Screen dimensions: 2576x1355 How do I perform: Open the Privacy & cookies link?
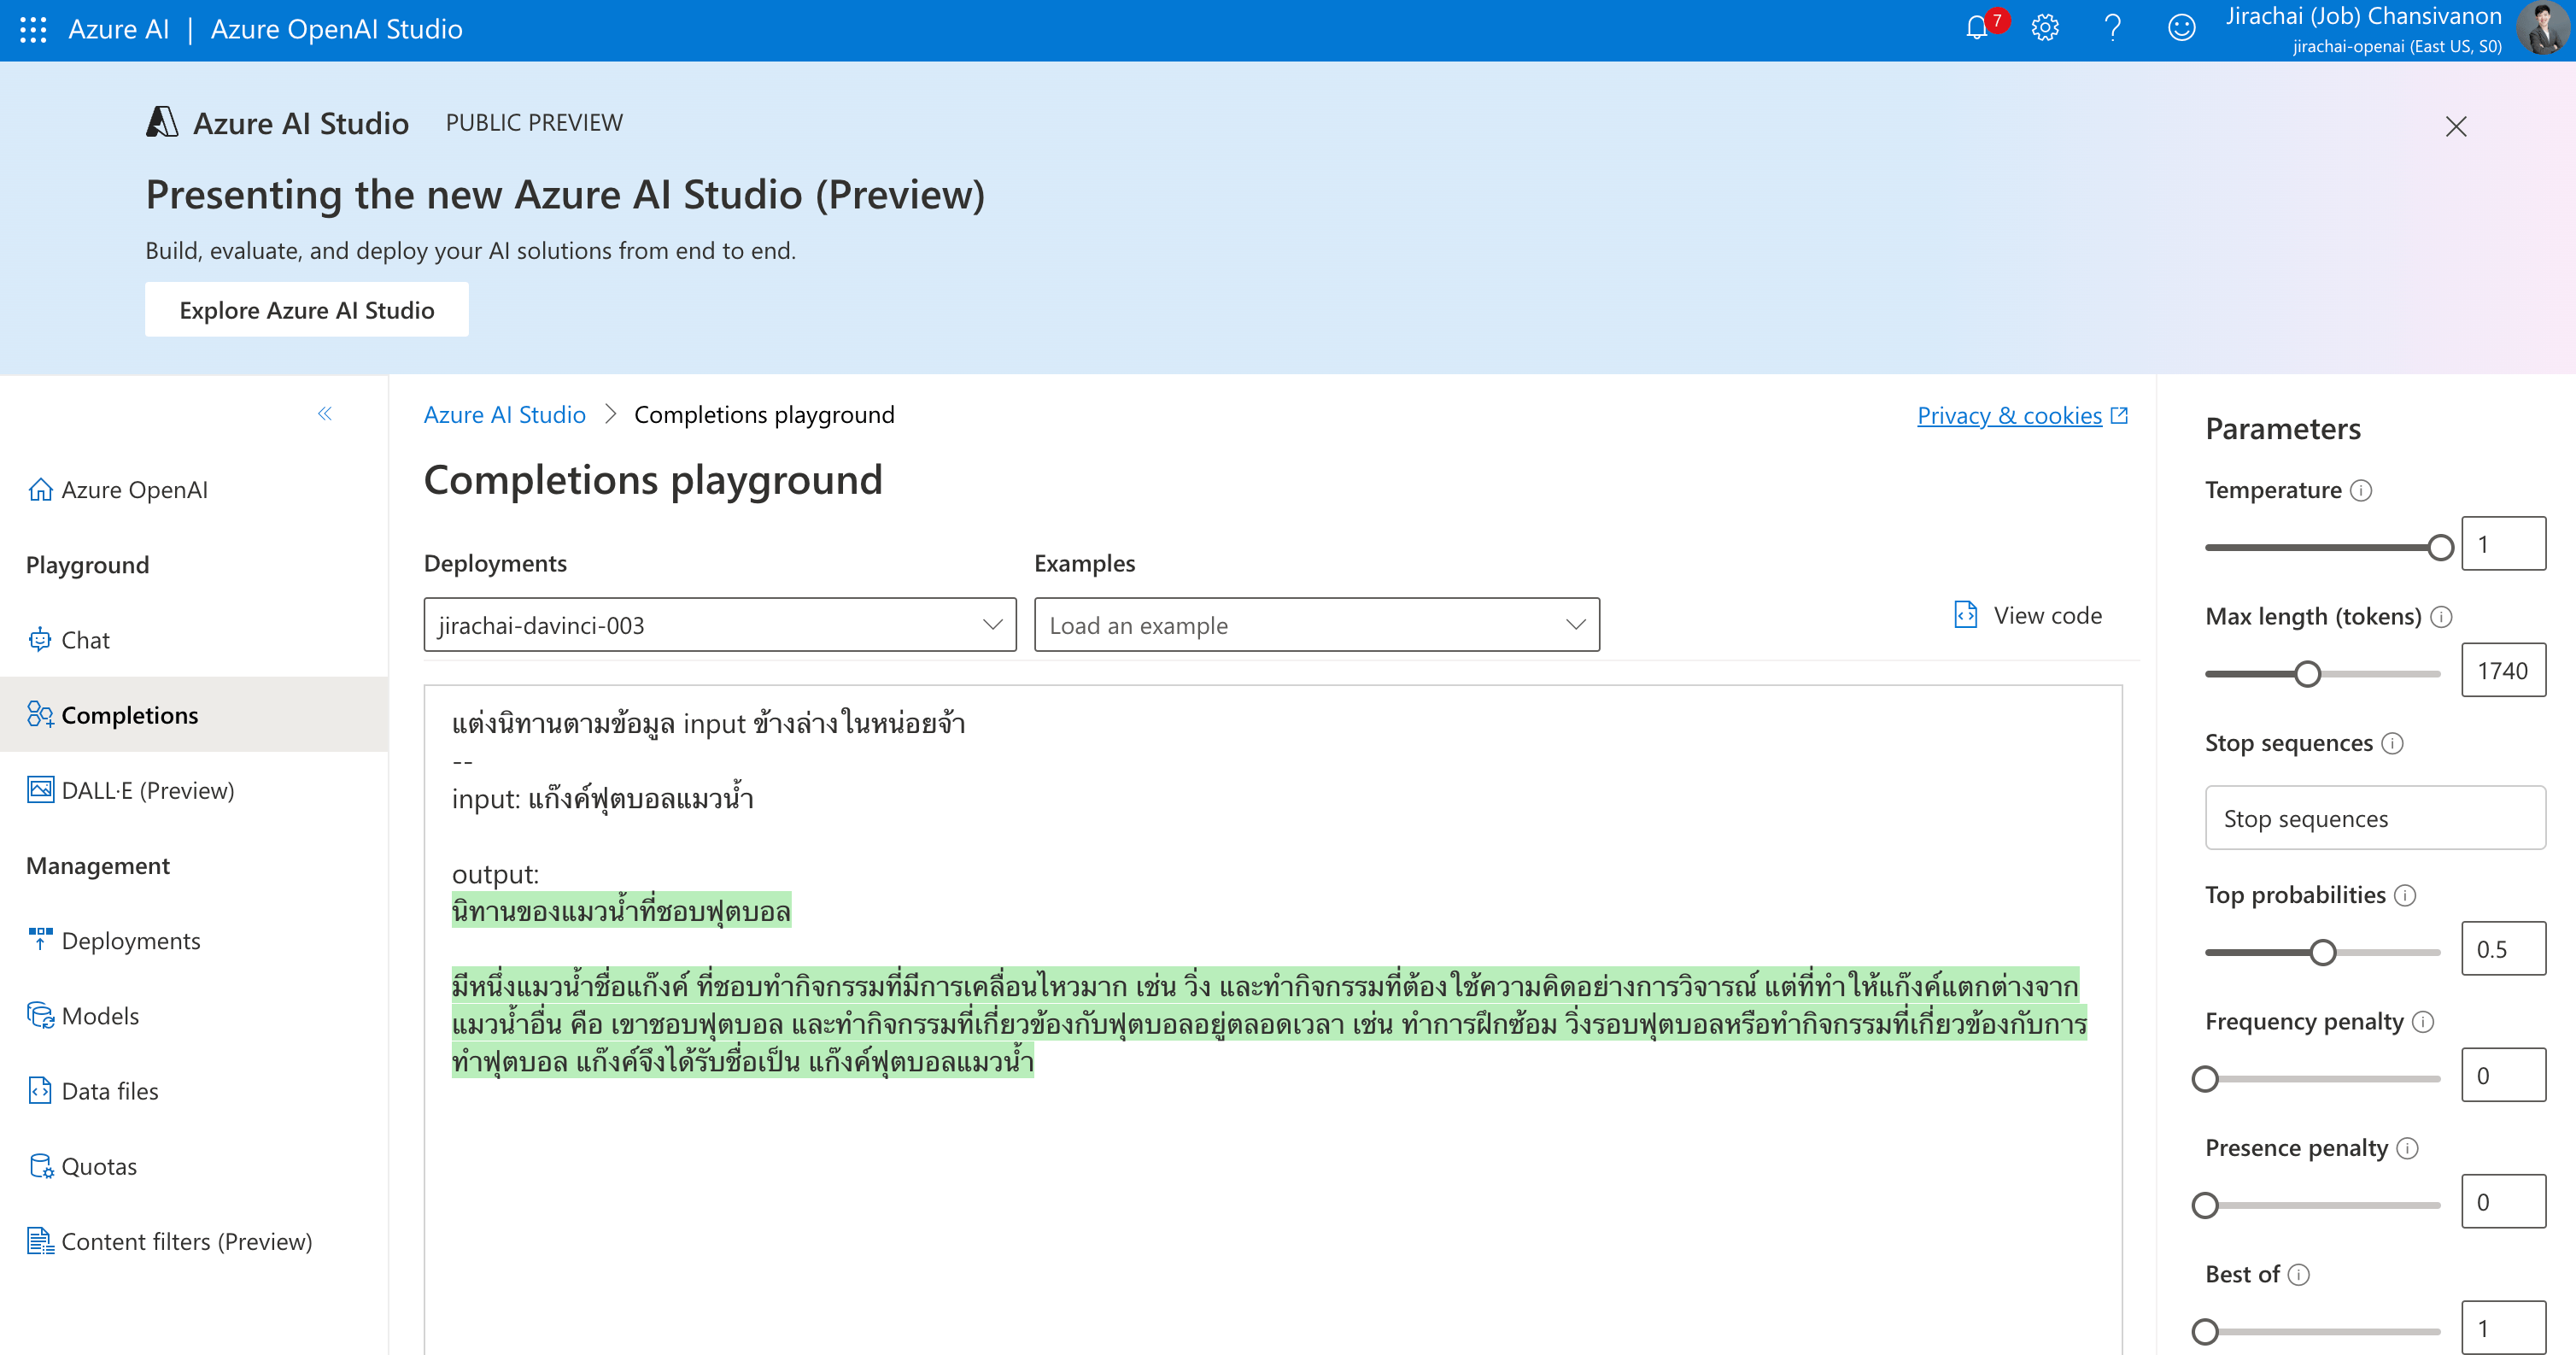pyautogui.click(x=2009, y=415)
